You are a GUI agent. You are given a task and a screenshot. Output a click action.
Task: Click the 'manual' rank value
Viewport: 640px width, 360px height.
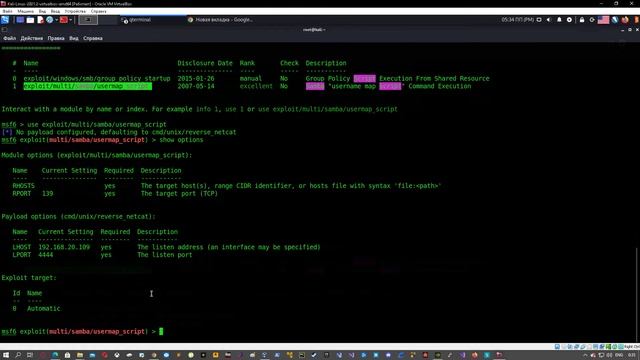[251, 78]
